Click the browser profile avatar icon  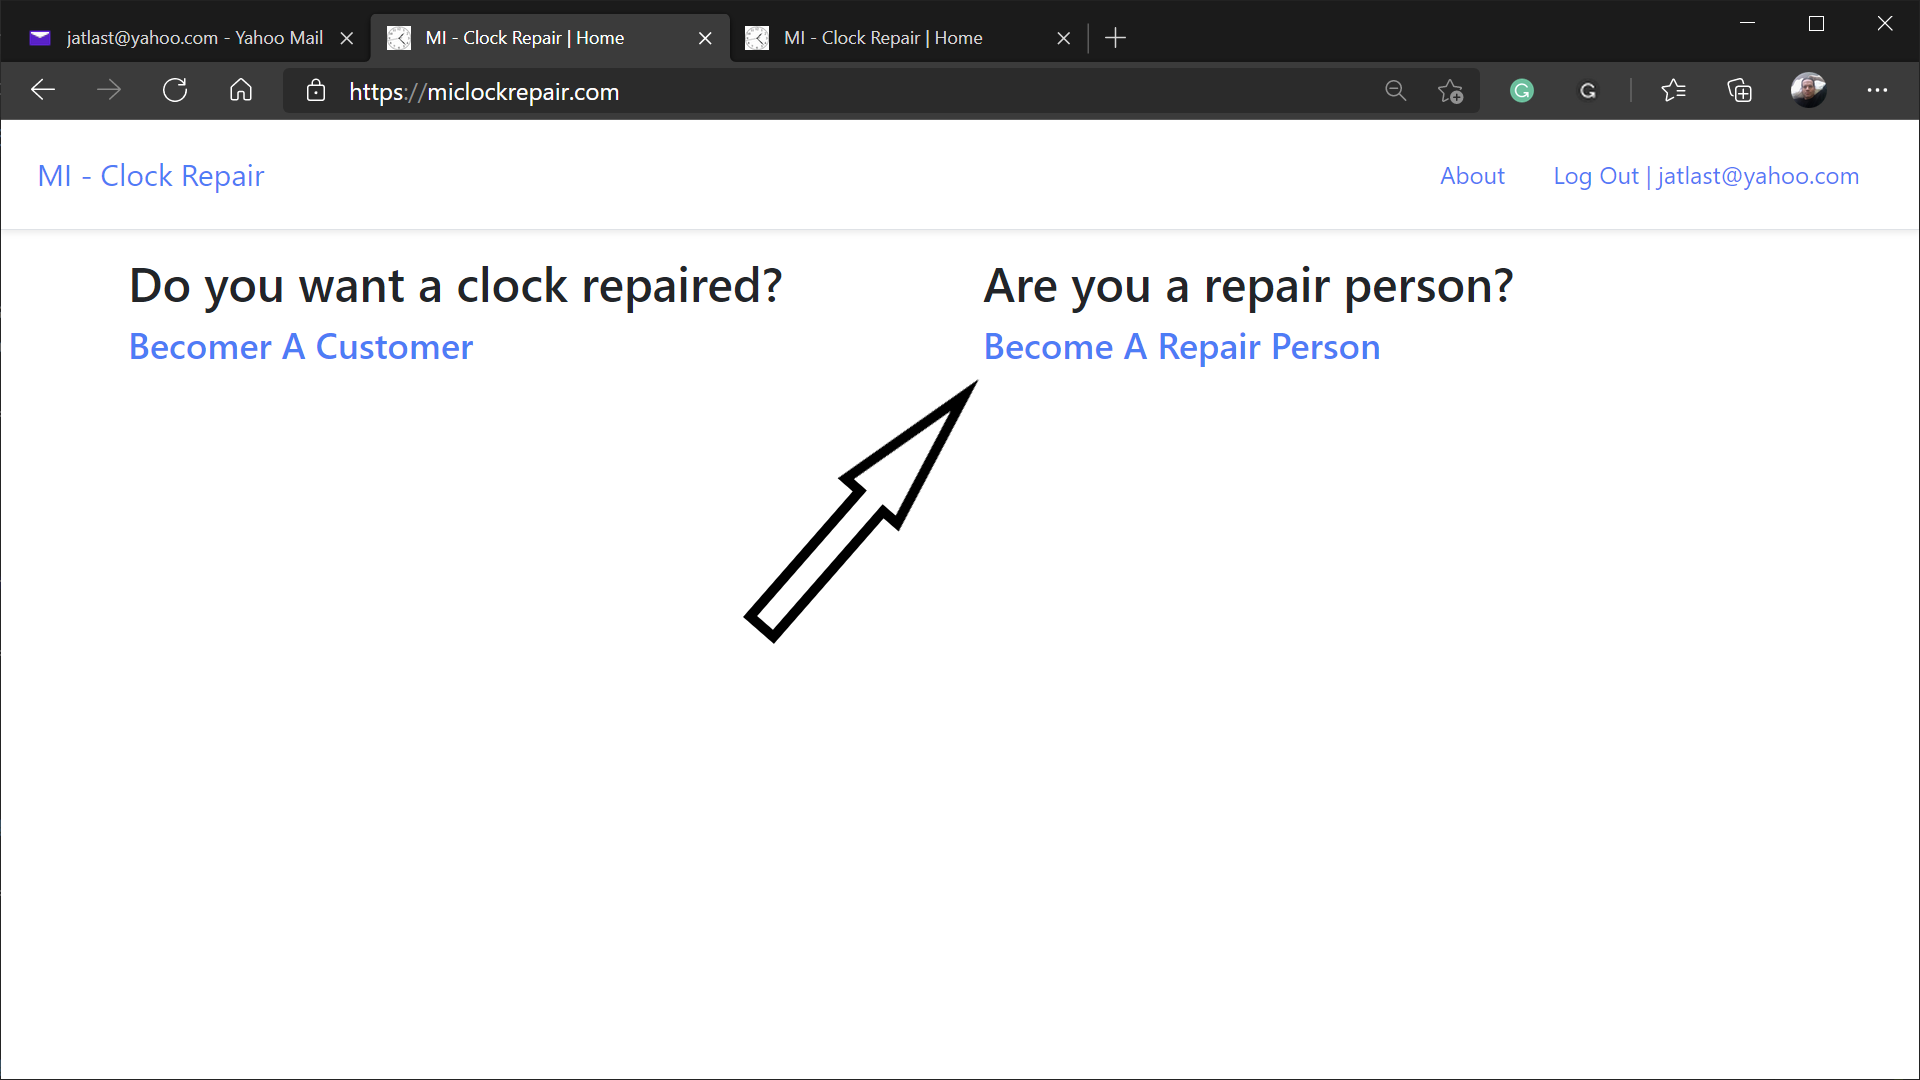click(1809, 90)
